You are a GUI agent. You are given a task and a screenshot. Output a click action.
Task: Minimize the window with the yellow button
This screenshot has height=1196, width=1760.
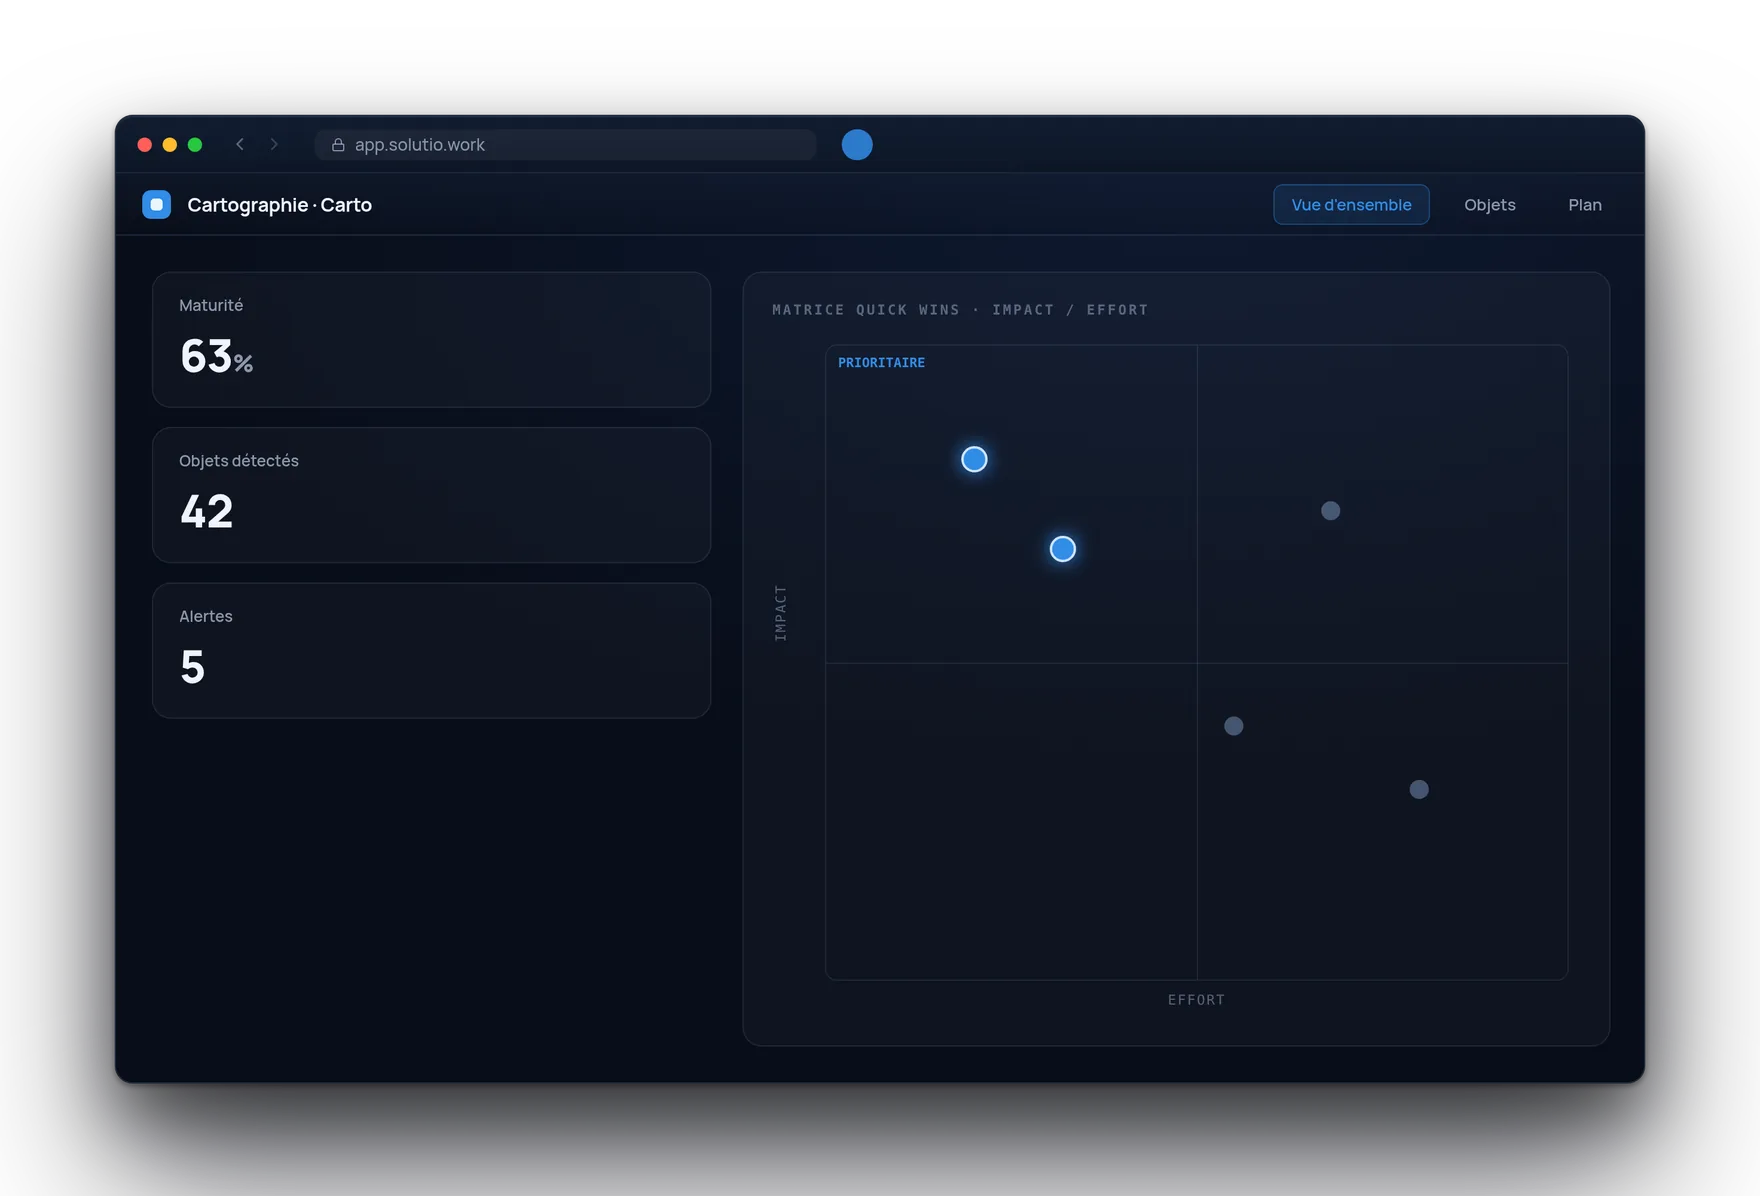coord(170,145)
